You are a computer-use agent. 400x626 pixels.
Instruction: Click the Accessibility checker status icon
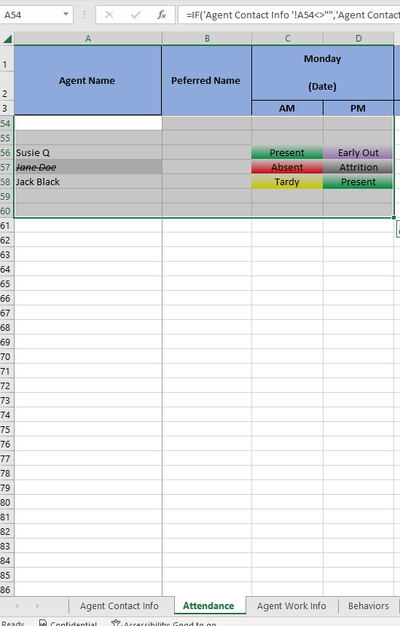pyautogui.click(x=116, y=622)
